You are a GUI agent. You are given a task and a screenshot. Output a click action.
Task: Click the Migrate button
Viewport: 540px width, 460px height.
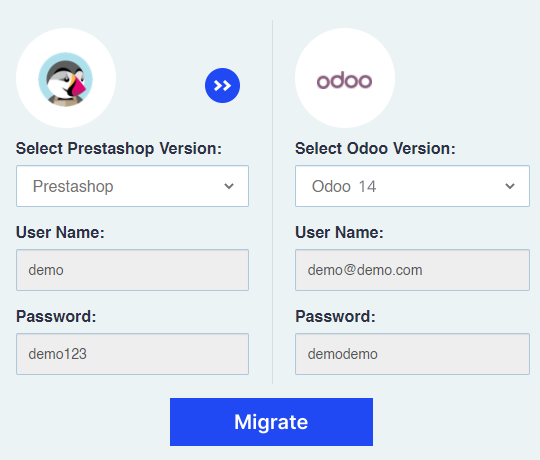(x=271, y=422)
